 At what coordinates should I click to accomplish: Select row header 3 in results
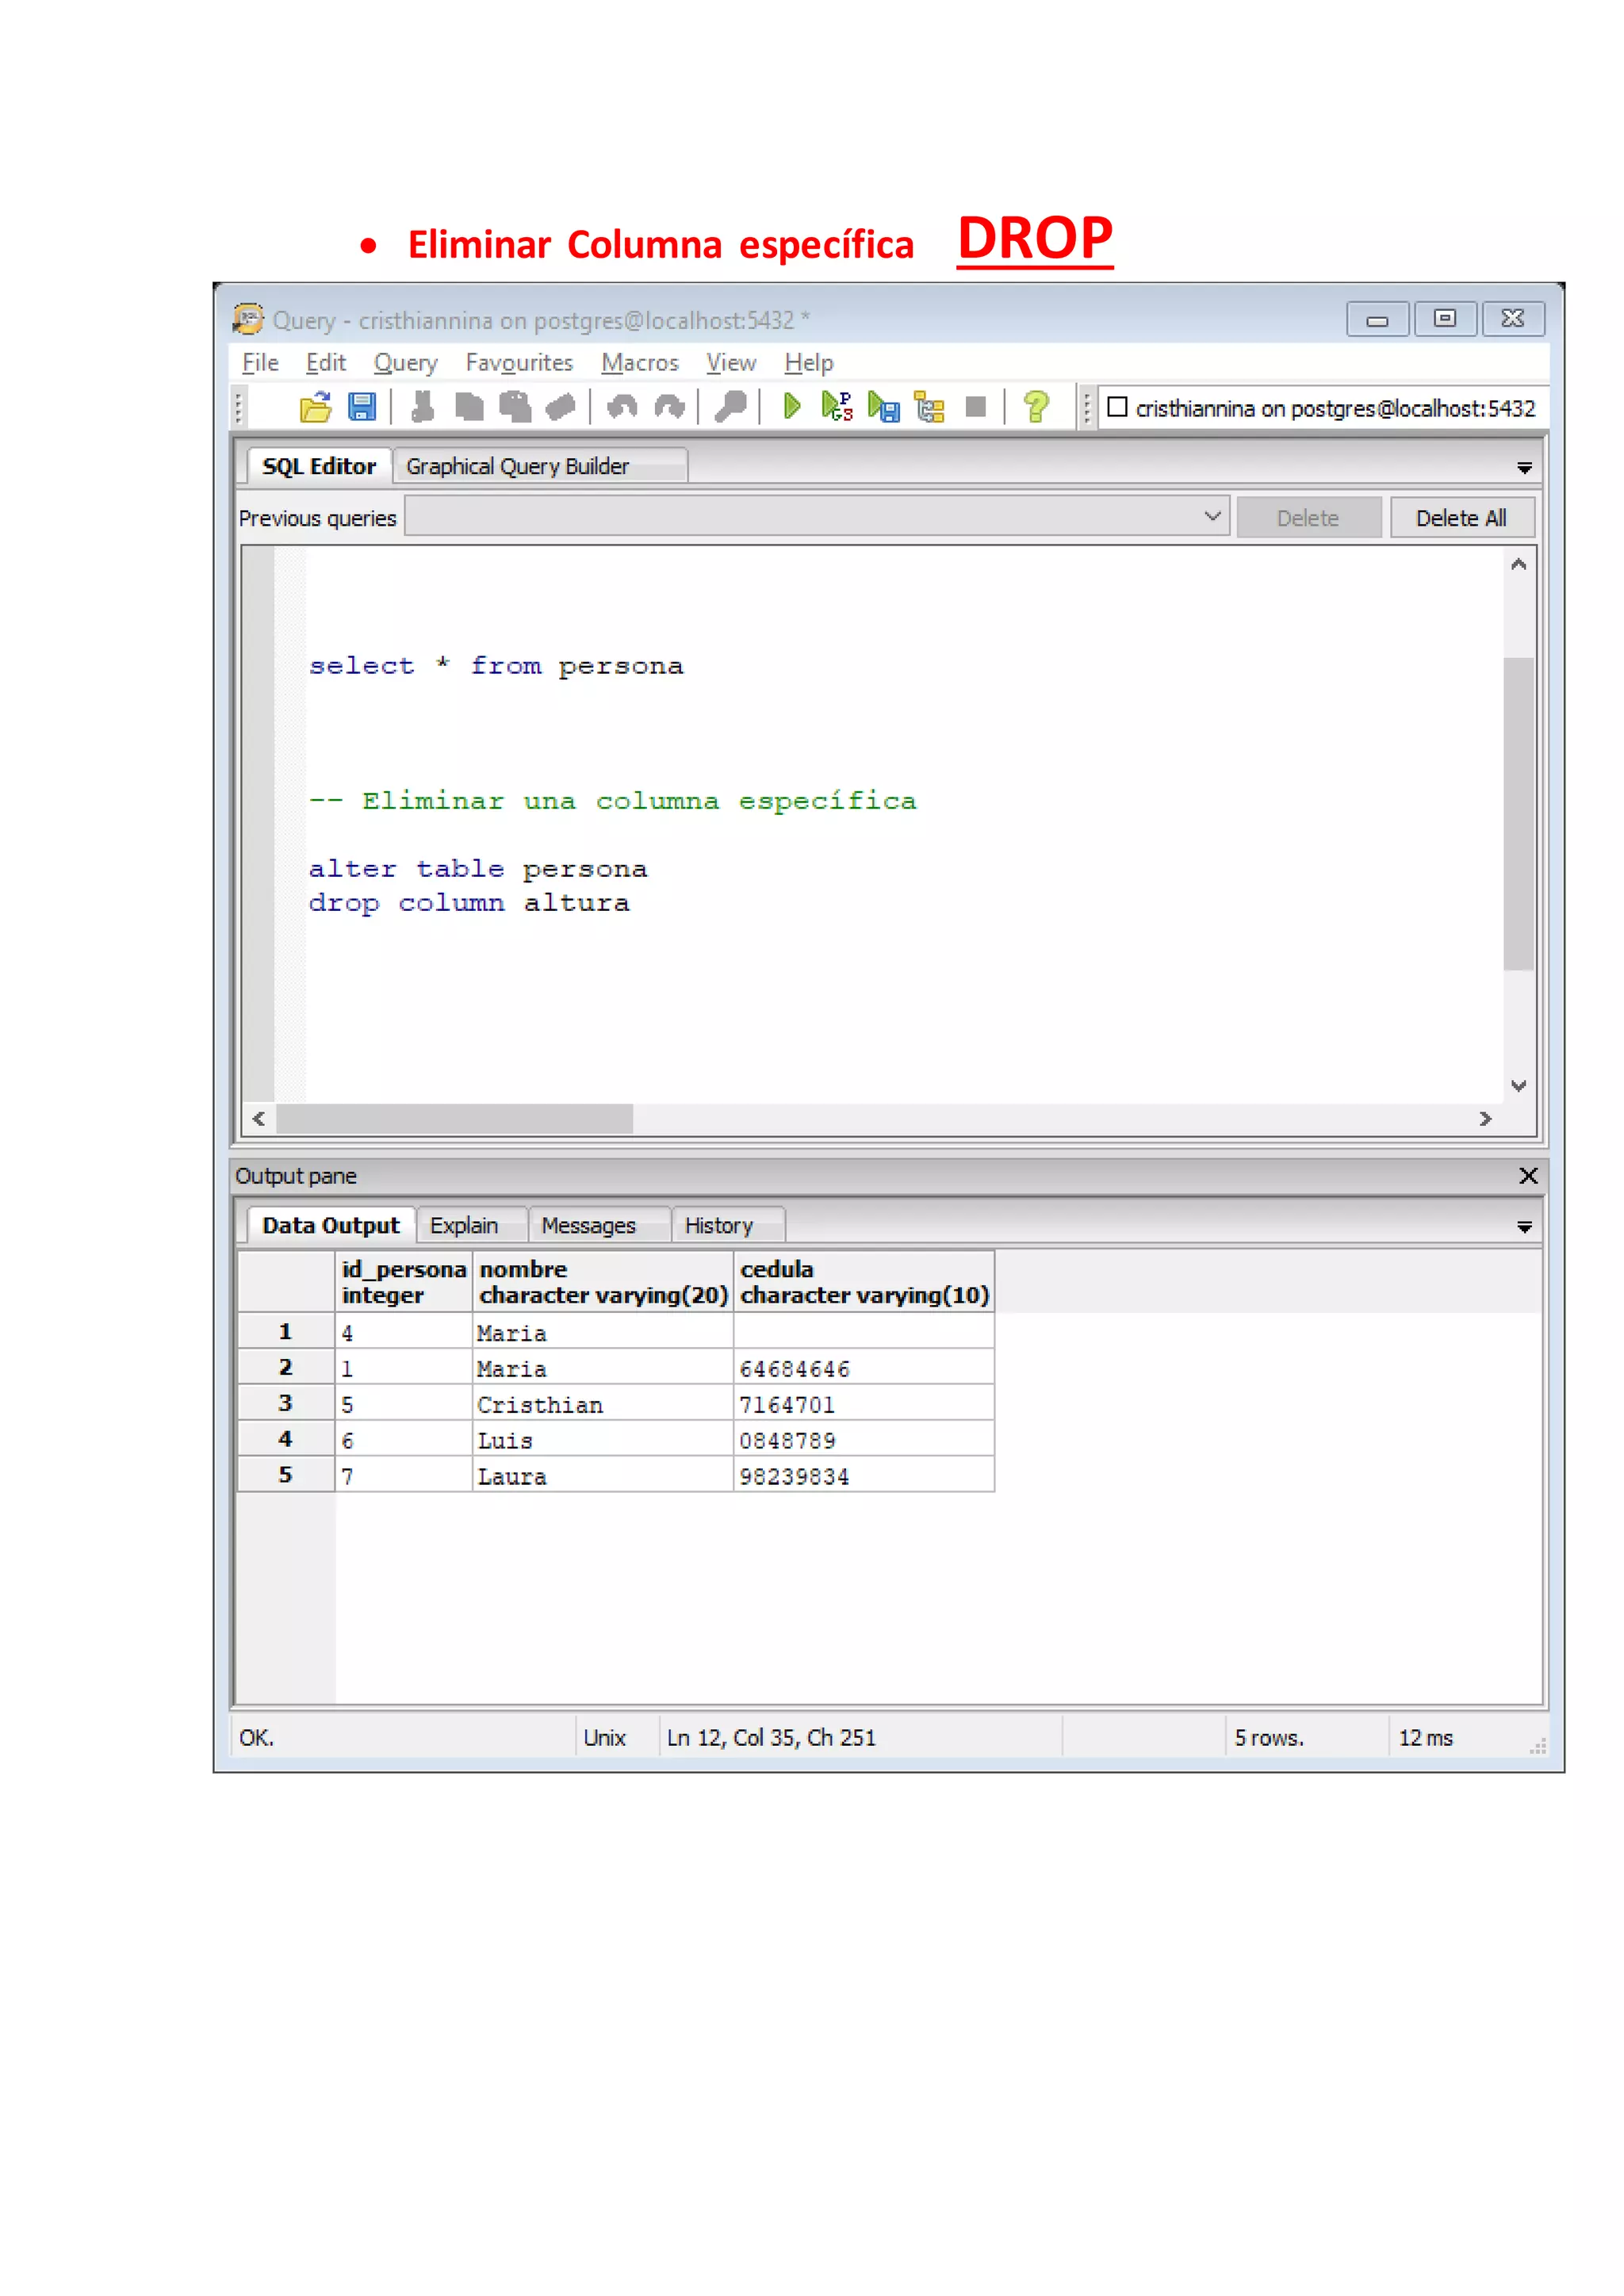286,1404
